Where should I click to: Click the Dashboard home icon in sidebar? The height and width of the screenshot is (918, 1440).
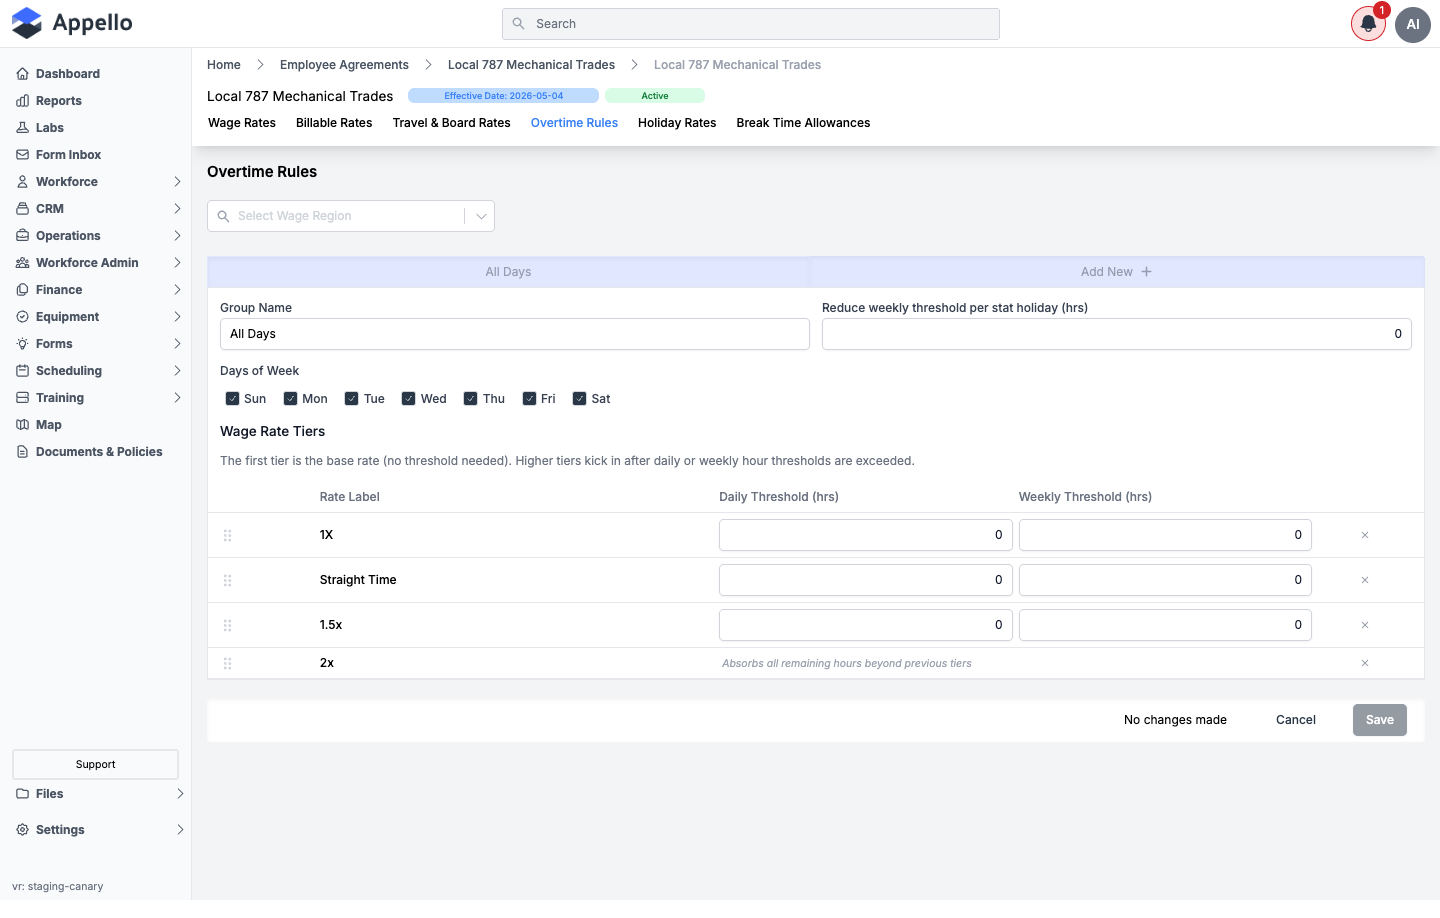(x=22, y=74)
